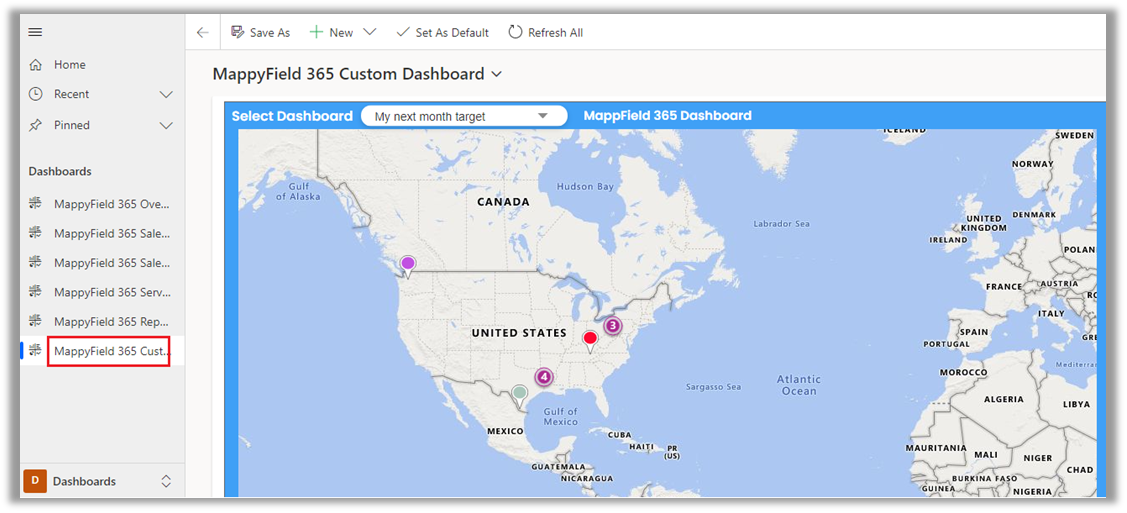Click the Home icon in sidebar
This screenshot has width=1127, height=513.
point(36,65)
